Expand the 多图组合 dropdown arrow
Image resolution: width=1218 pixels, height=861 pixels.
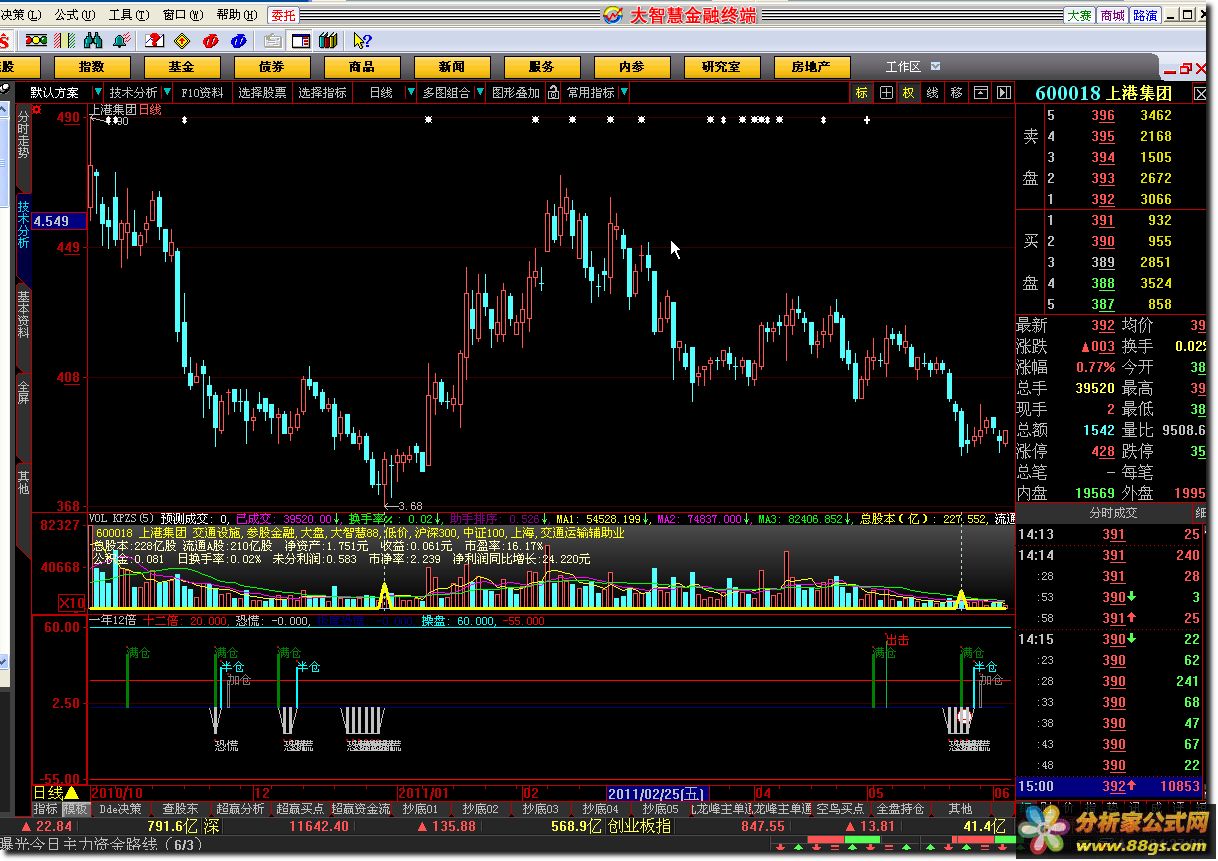click(480, 92)
